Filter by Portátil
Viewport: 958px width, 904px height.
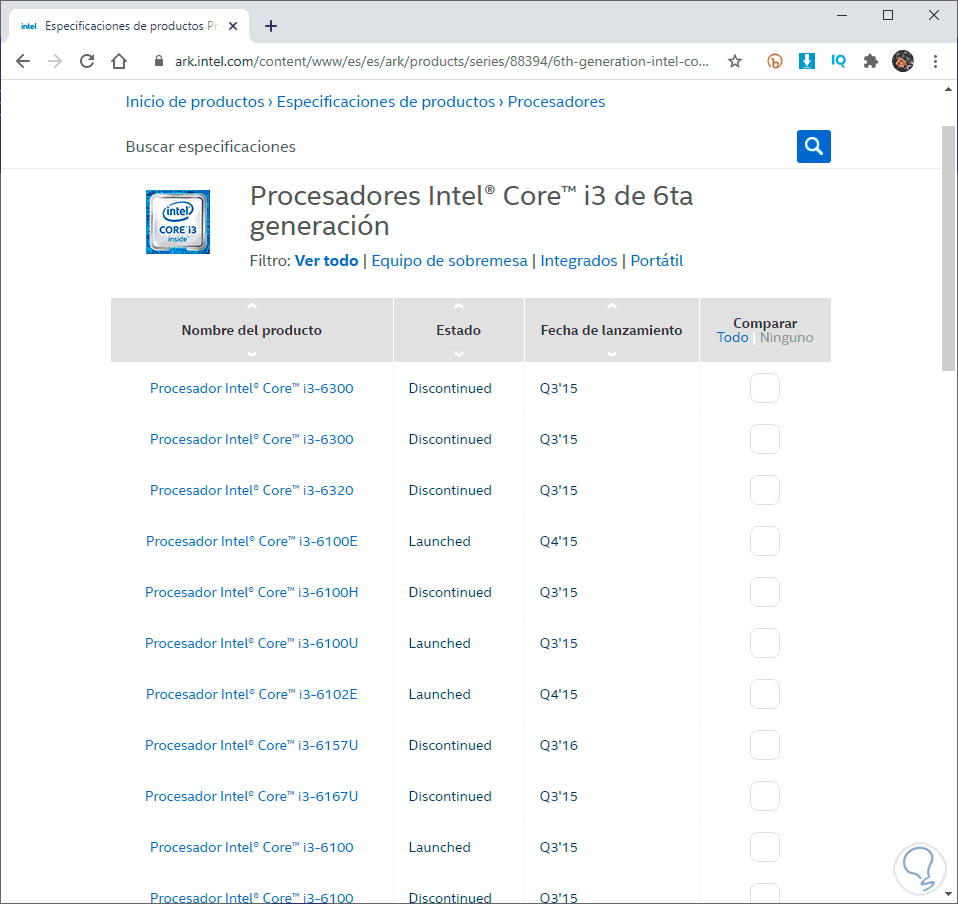656,261
